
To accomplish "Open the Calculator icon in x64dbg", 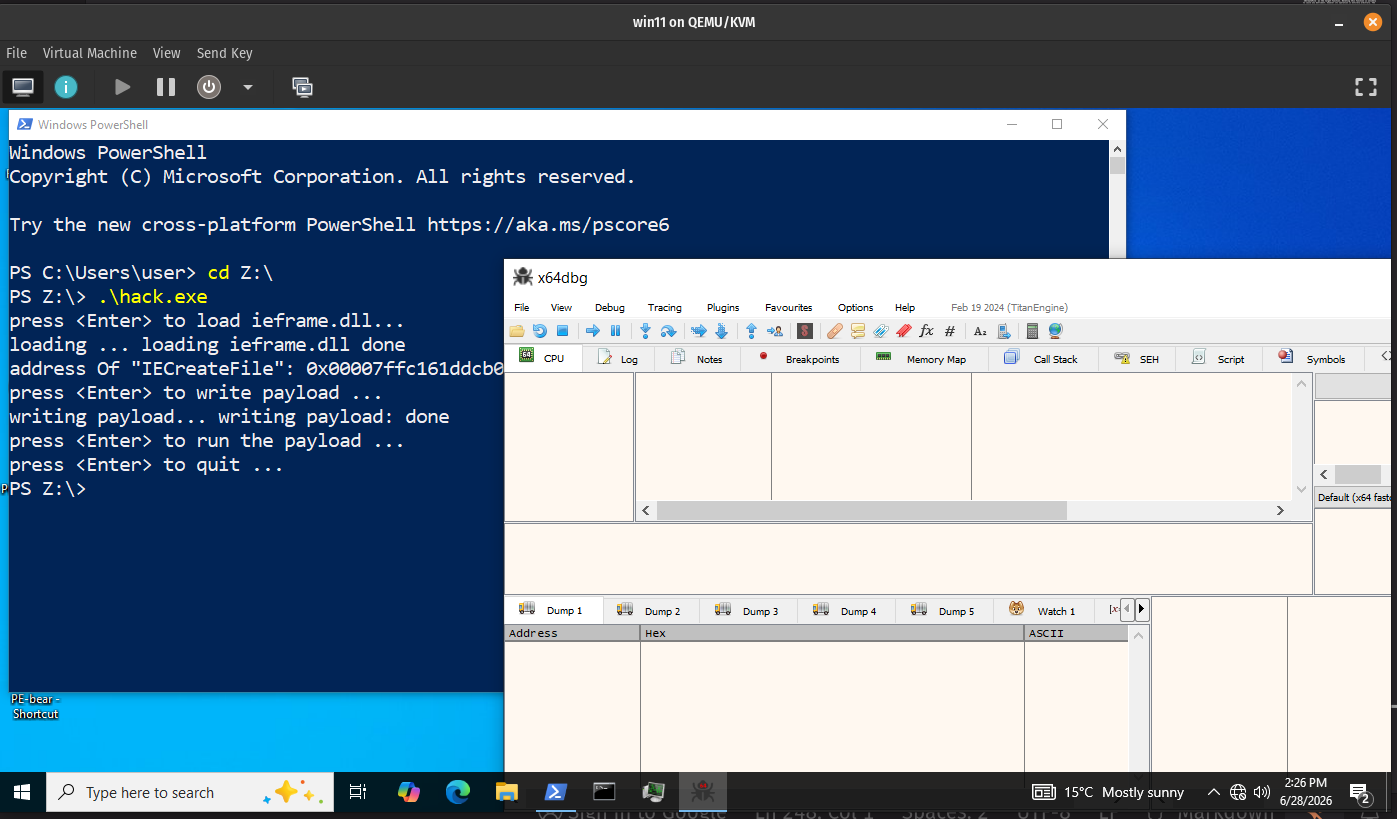I will point(1032,331).
